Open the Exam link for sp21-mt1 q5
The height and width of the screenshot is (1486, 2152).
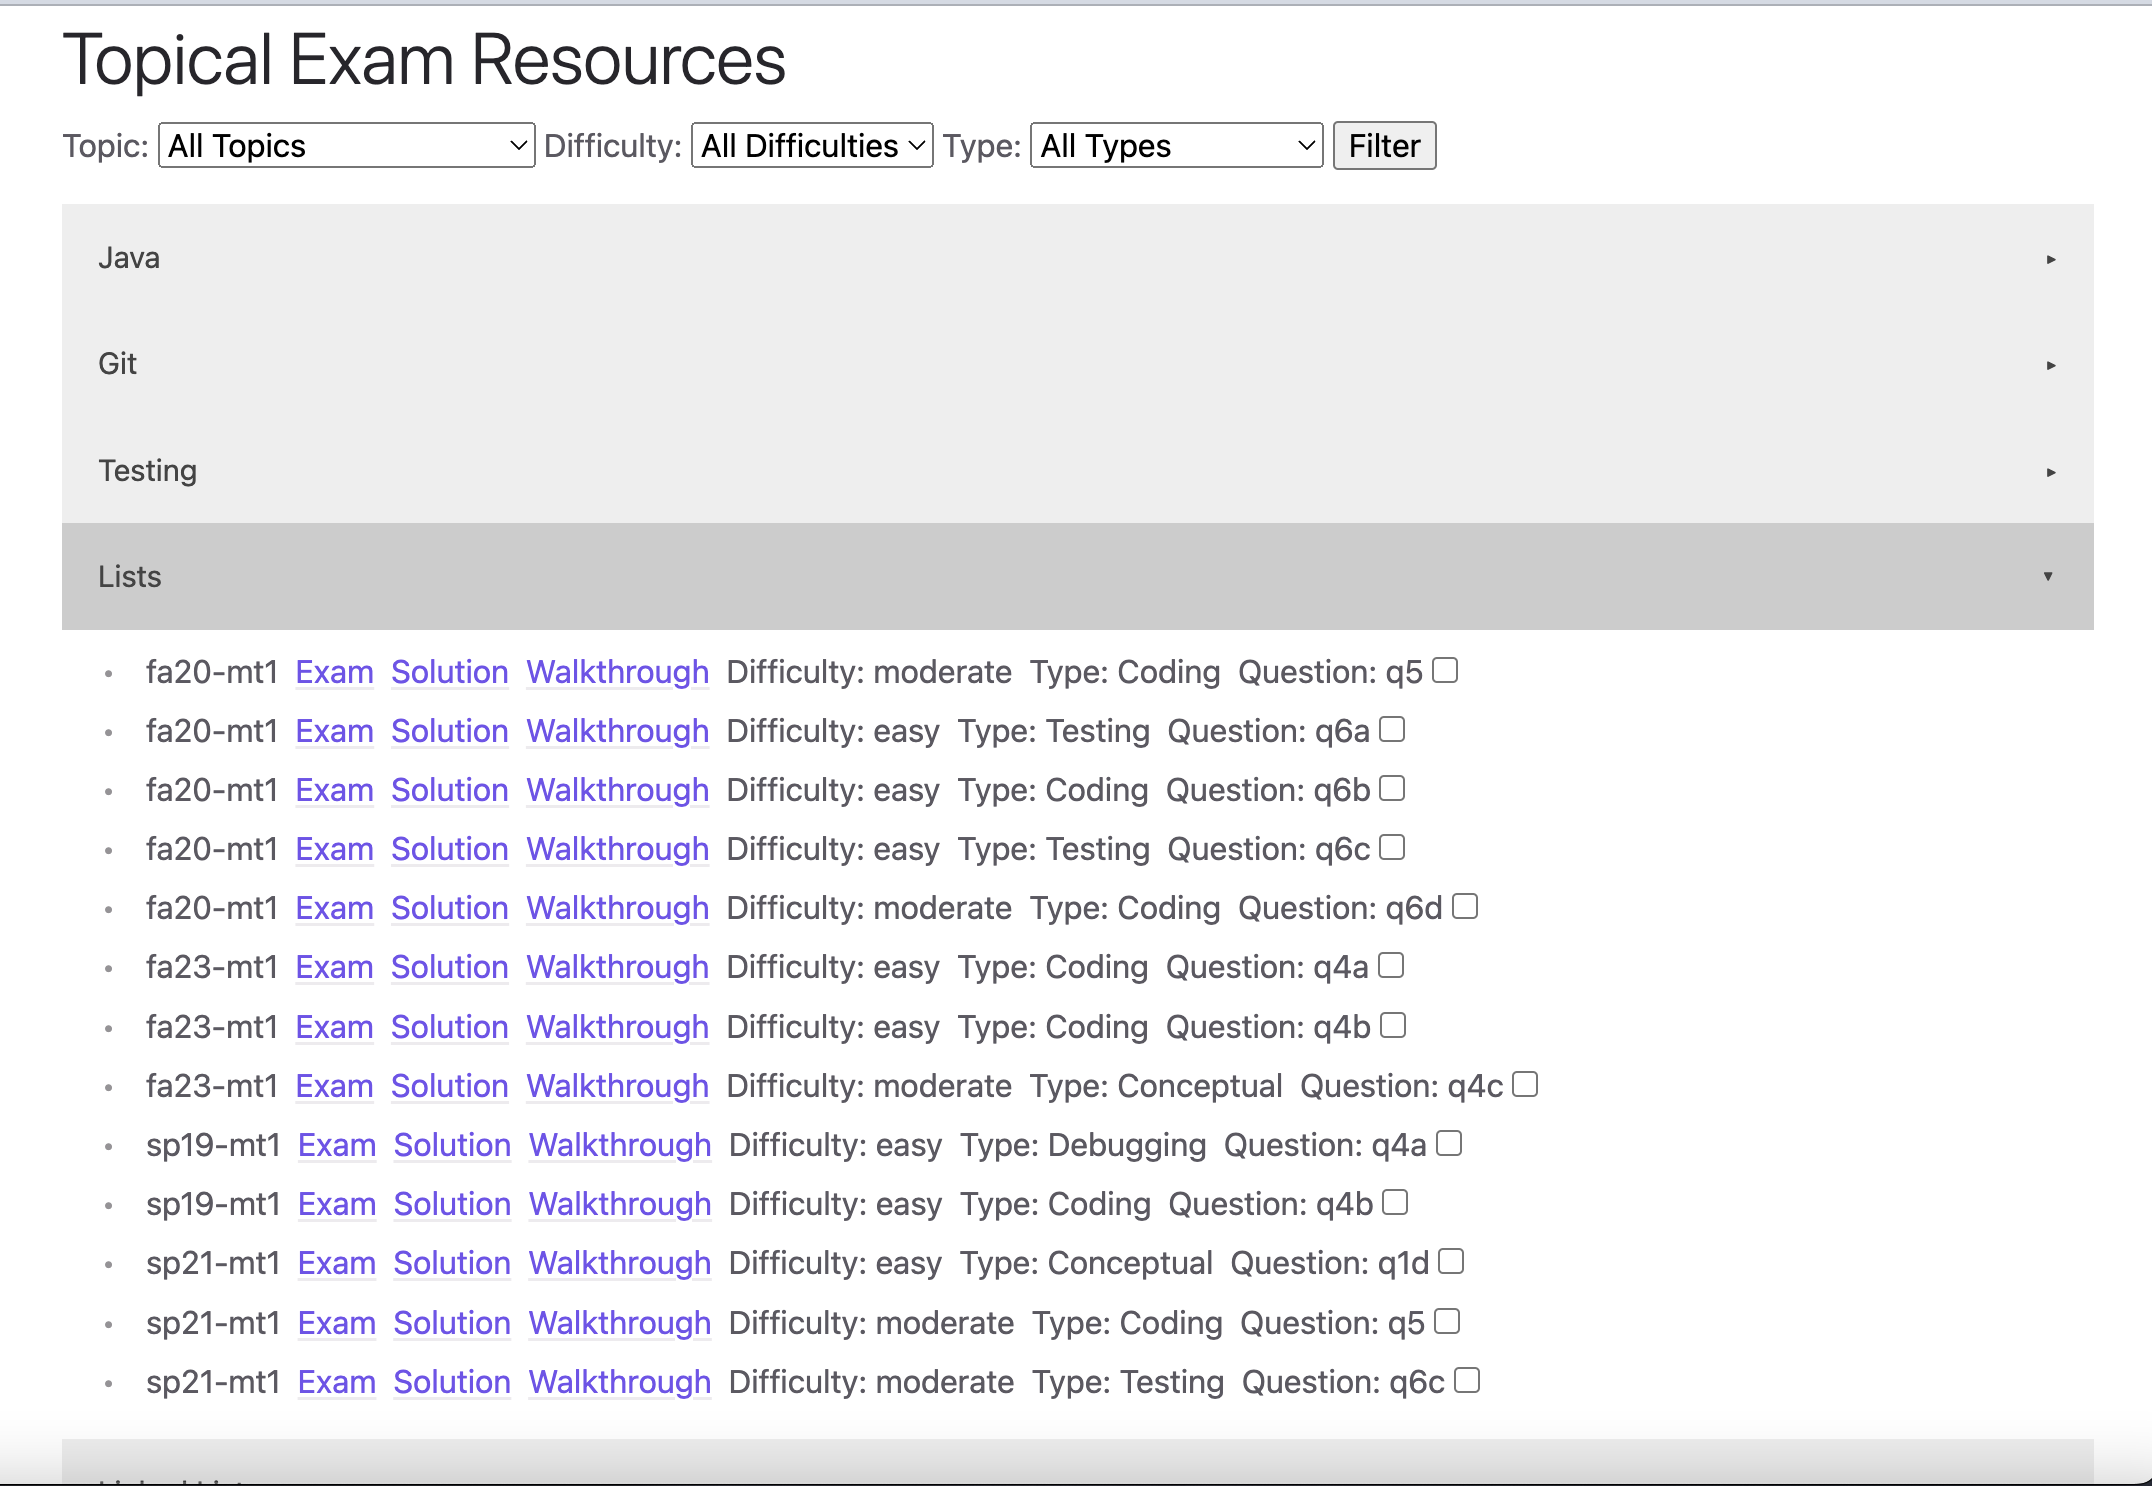point(337,1322)
